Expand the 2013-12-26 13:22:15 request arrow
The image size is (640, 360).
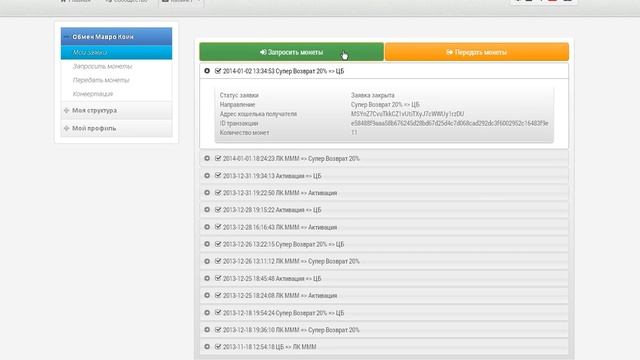[207, 244]
